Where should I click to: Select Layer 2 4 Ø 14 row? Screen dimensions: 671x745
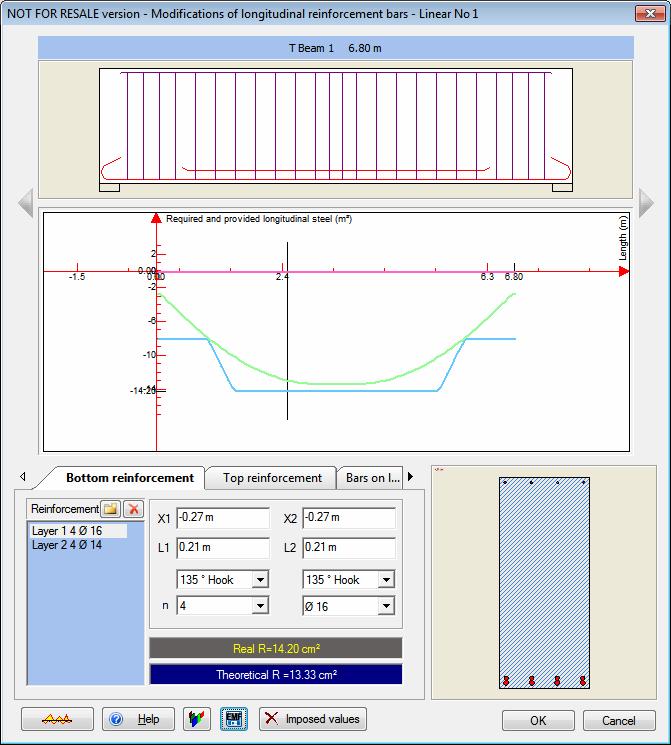(x=67, y=545)
